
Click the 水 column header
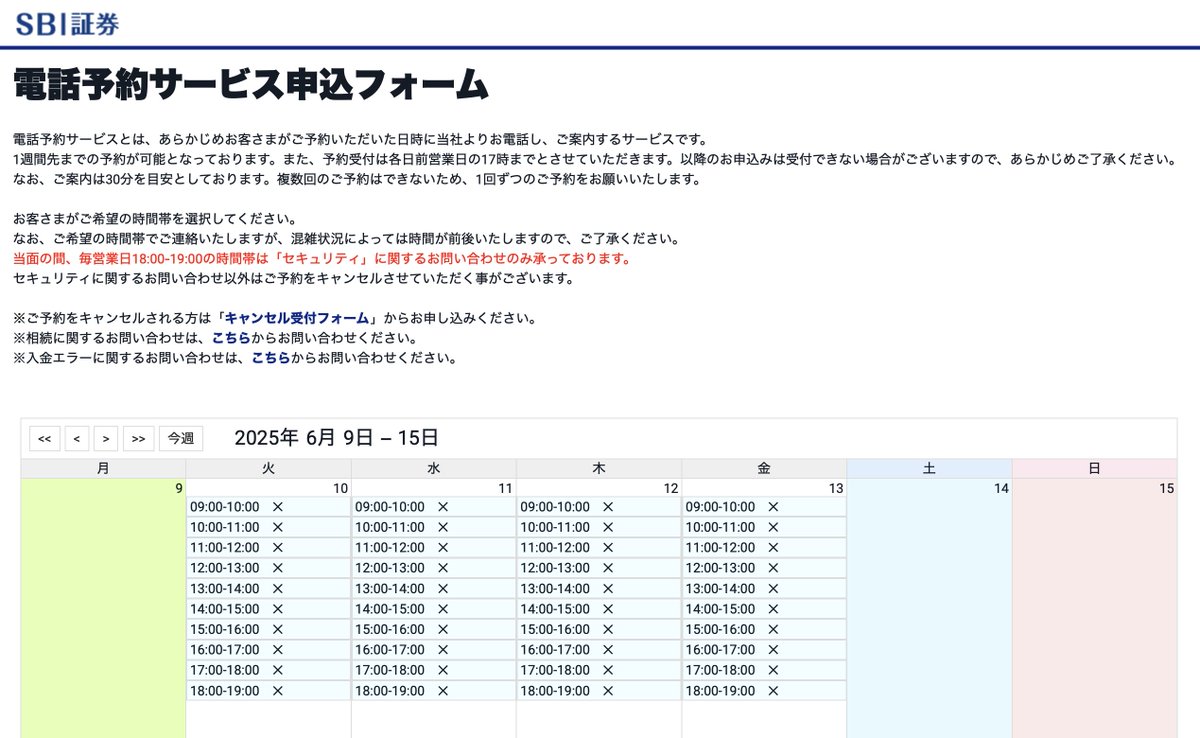[434, 468]
